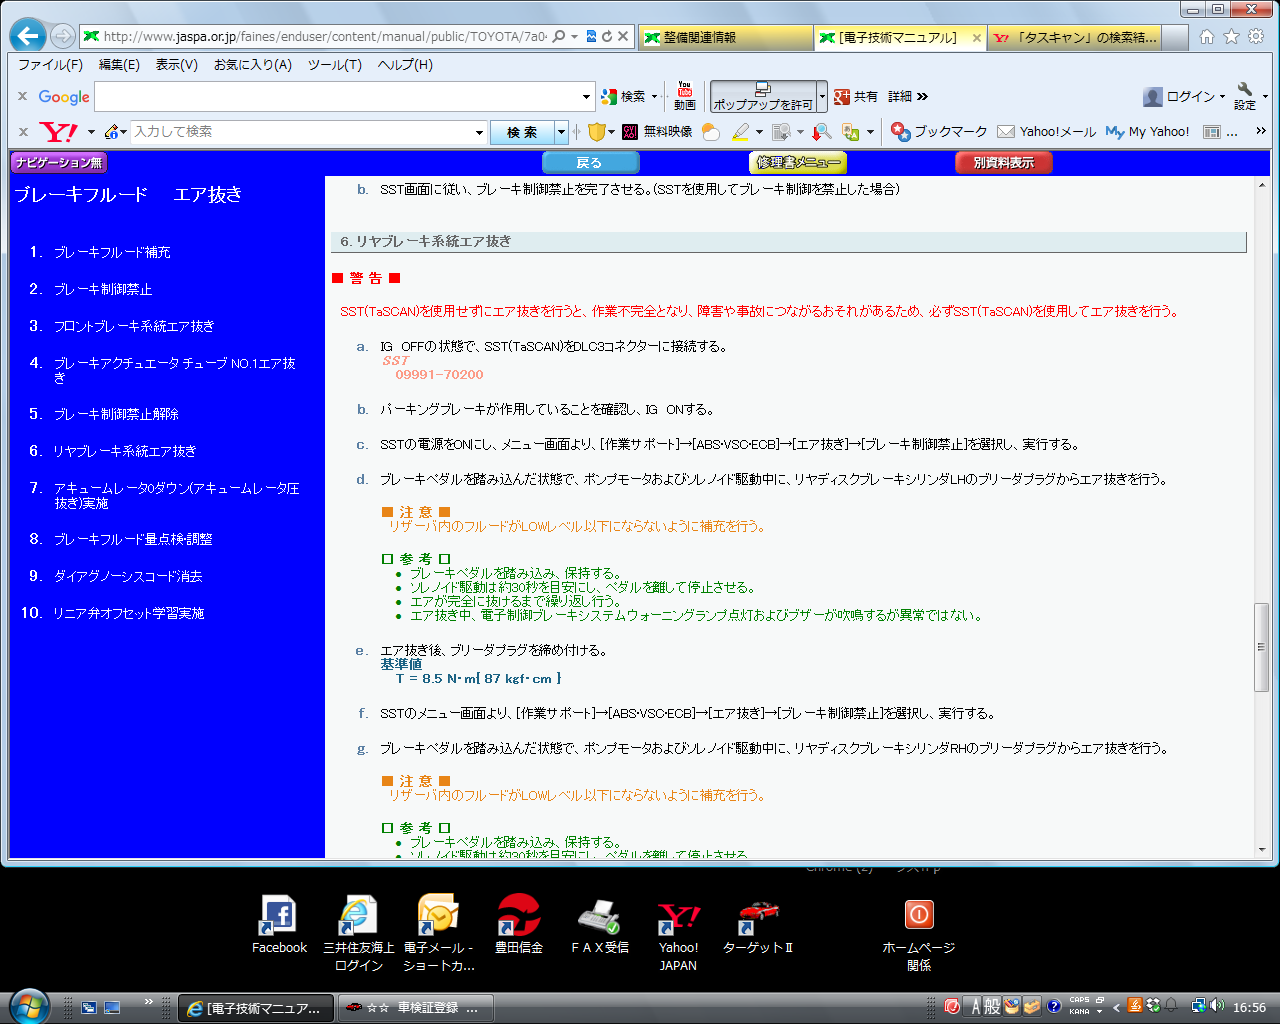This screenshot has width=1280, height=1024.
Task: Click the Yahoo toolbar weather icon
Action: click(711, 131)
